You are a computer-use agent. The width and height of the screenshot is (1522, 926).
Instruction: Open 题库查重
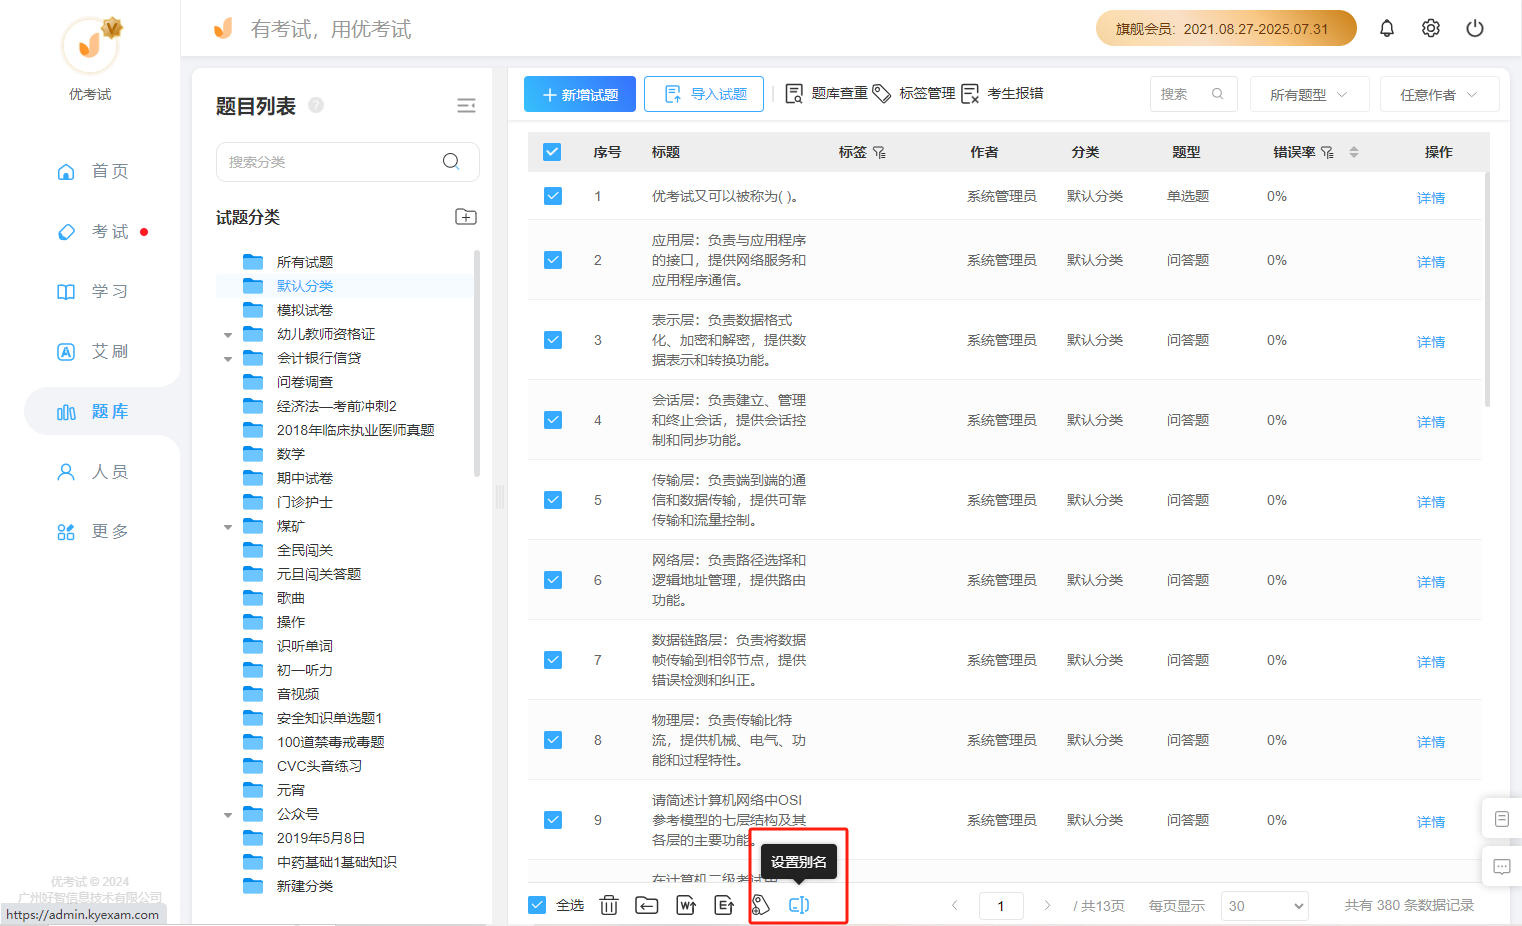(826, 93)
